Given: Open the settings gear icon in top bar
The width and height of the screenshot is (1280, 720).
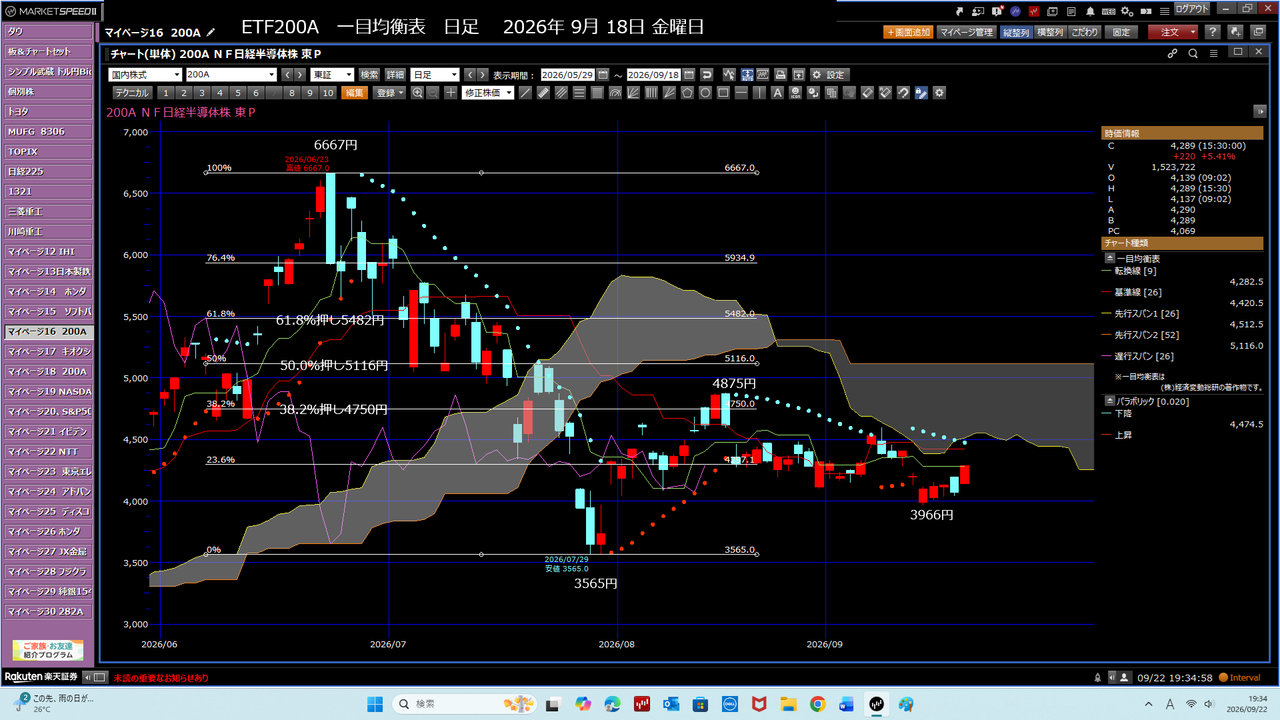Looking at the screenshot, I should tap(1127, 12).
